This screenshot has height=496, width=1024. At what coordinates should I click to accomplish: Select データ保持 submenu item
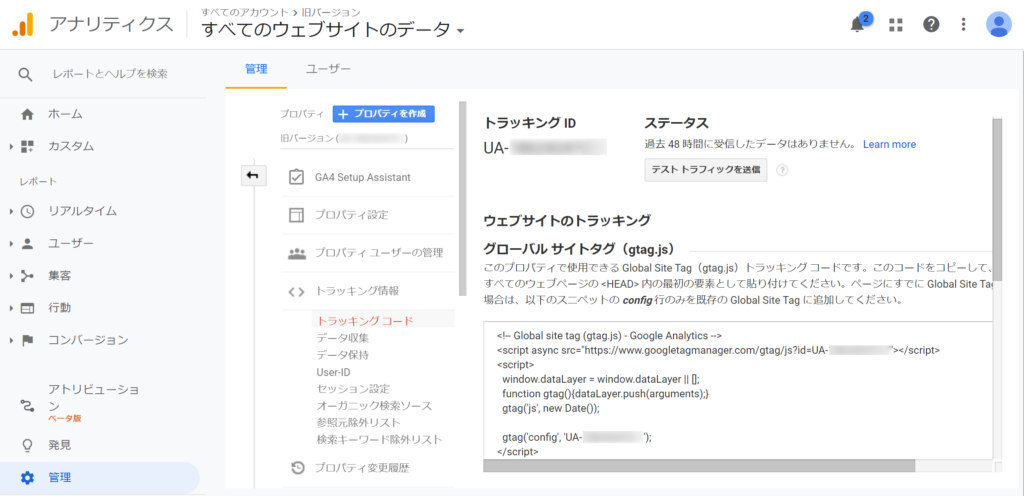(x=343, y=355)
